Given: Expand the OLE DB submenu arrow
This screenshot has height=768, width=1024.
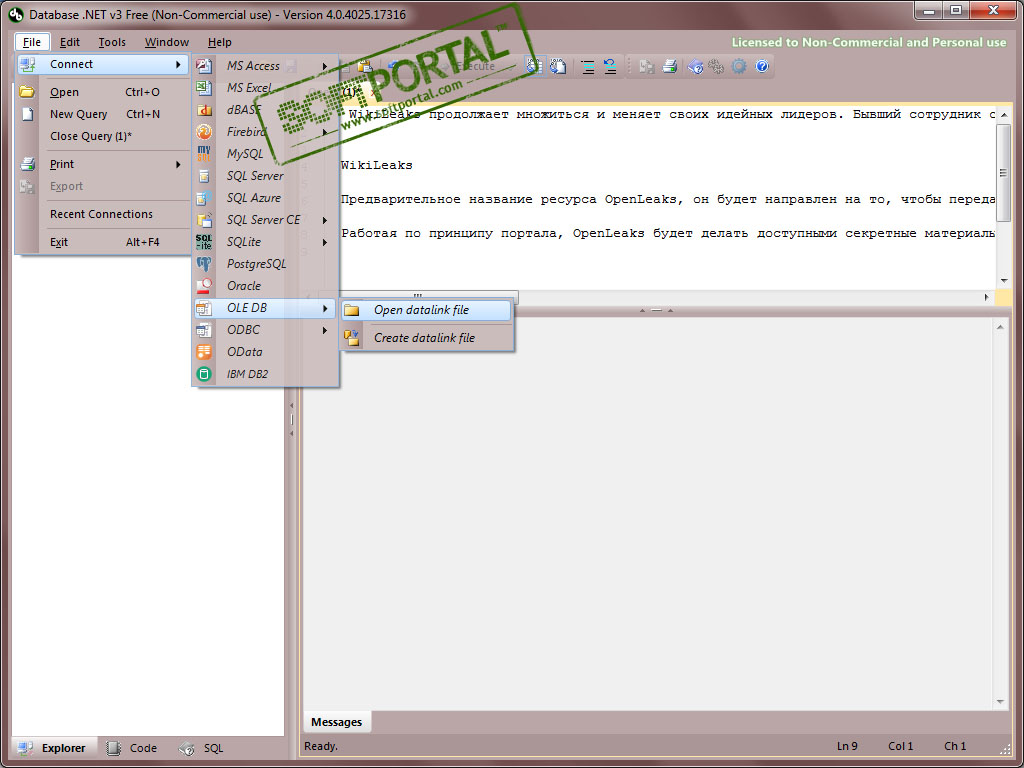Looking at the screenshot, I should (325, 308).
